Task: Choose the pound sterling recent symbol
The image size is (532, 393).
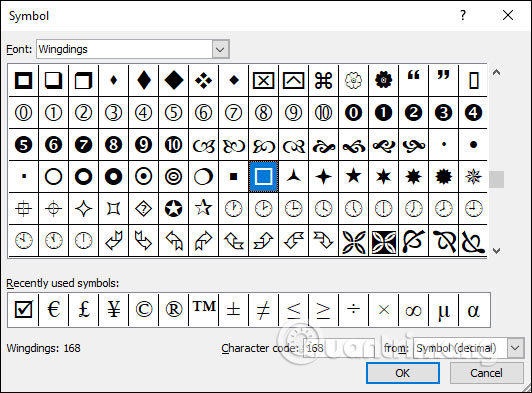Action: [x=83, y=310]
